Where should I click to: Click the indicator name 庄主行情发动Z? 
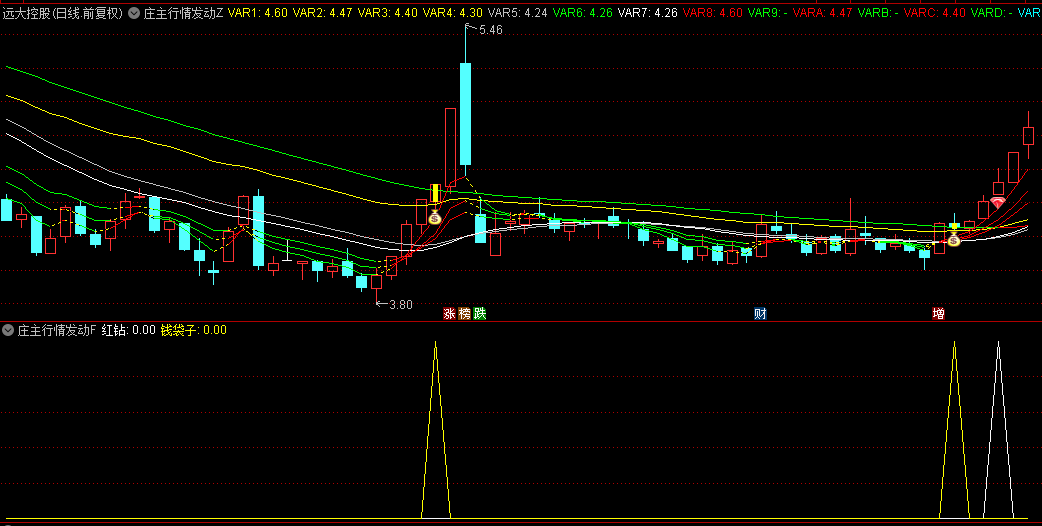tap(183, 13)
